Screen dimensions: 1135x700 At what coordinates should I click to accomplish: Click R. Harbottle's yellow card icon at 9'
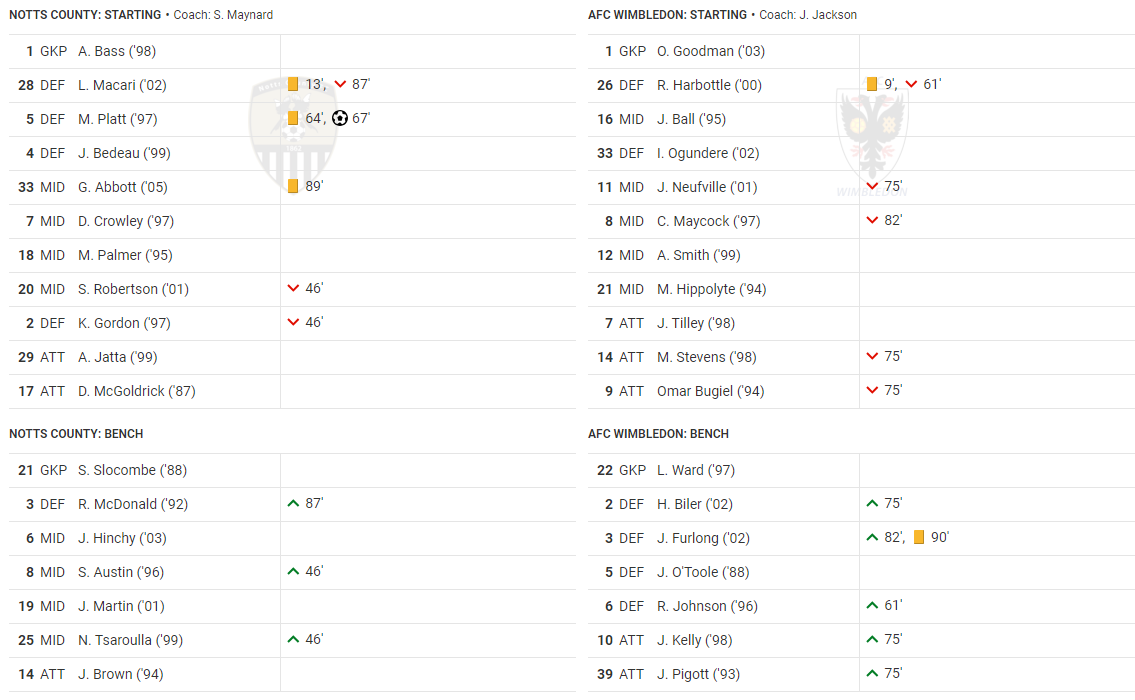[872, 84]
